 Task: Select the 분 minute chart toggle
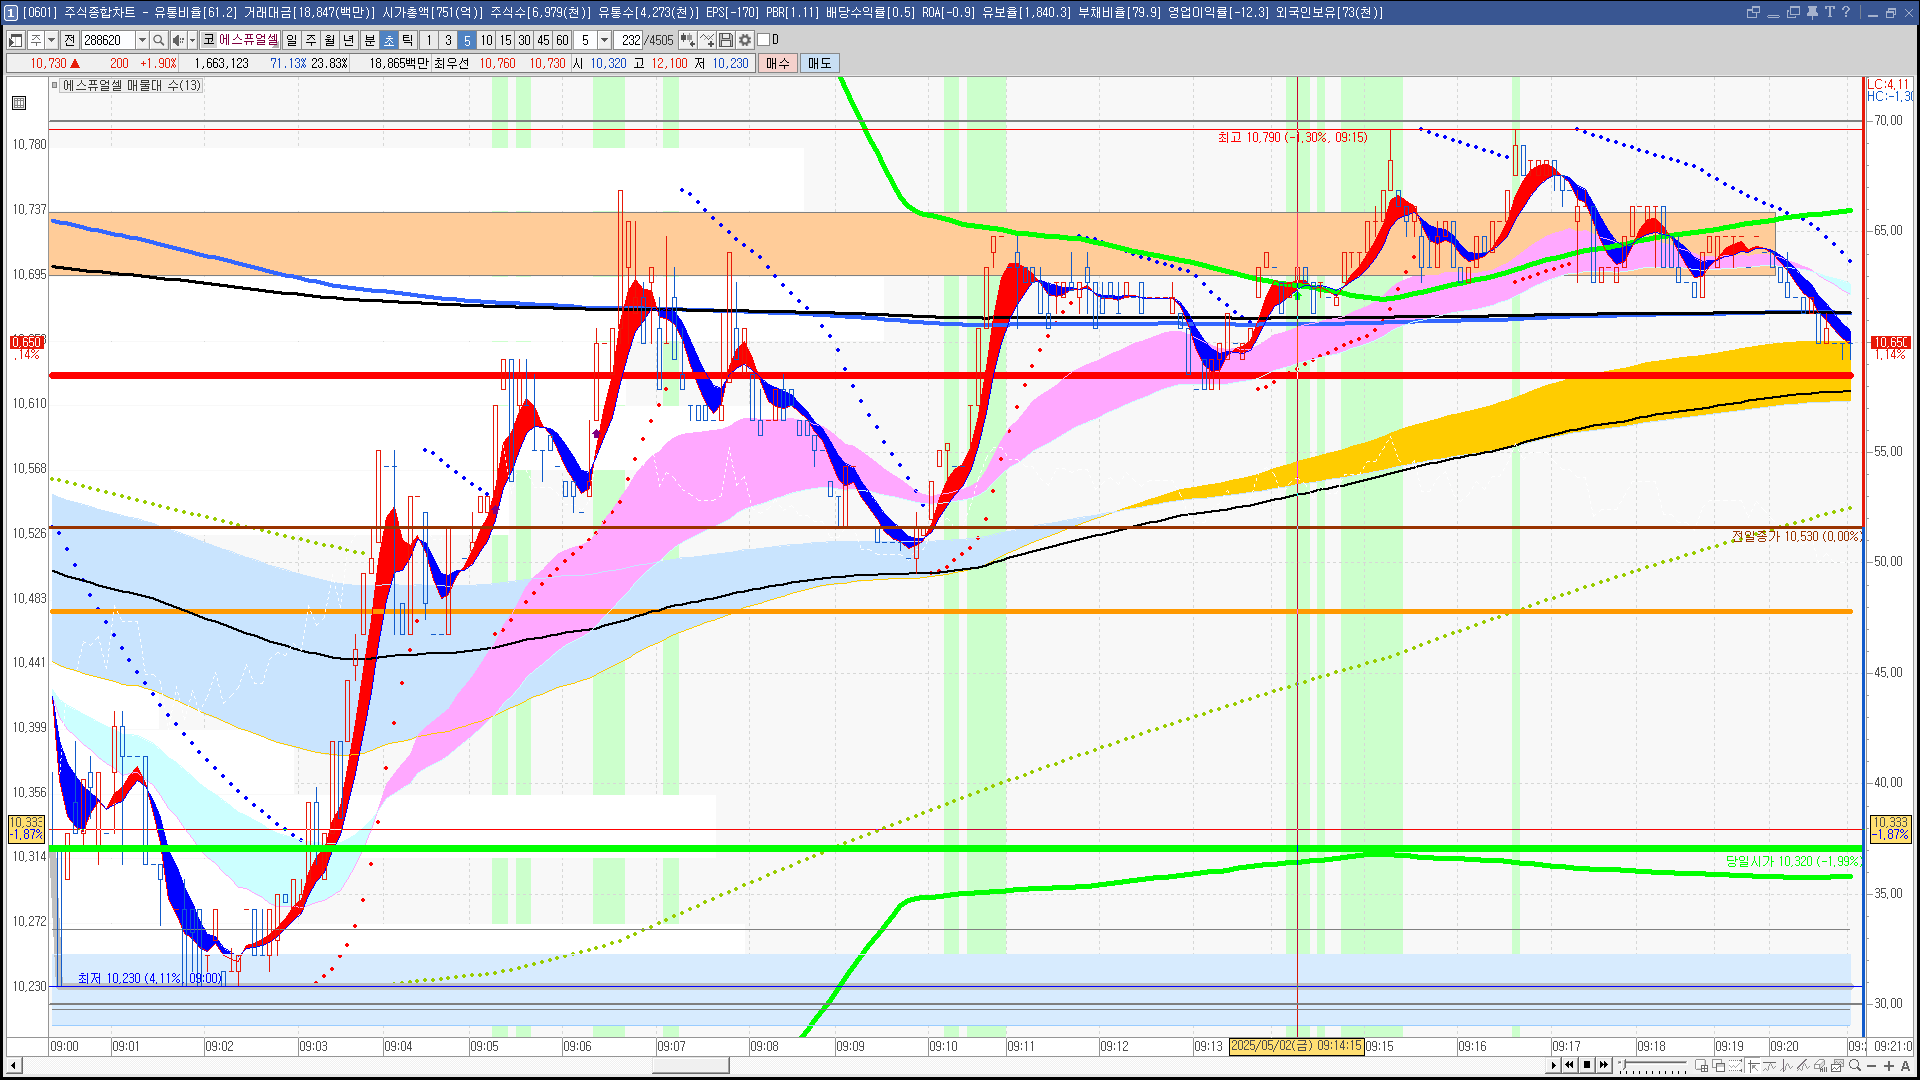click(369, 40)
